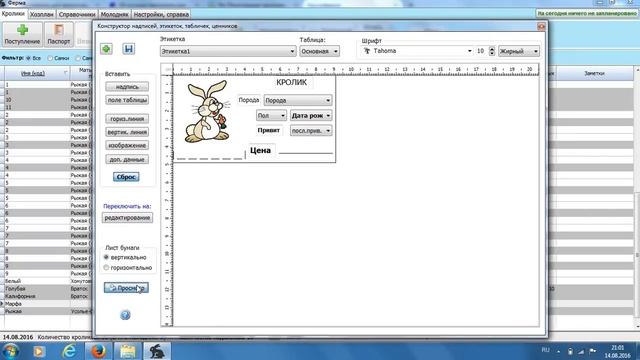Select the КРОЛИК title on the label
The image size is (640, 360).
(x=291, y=82)
